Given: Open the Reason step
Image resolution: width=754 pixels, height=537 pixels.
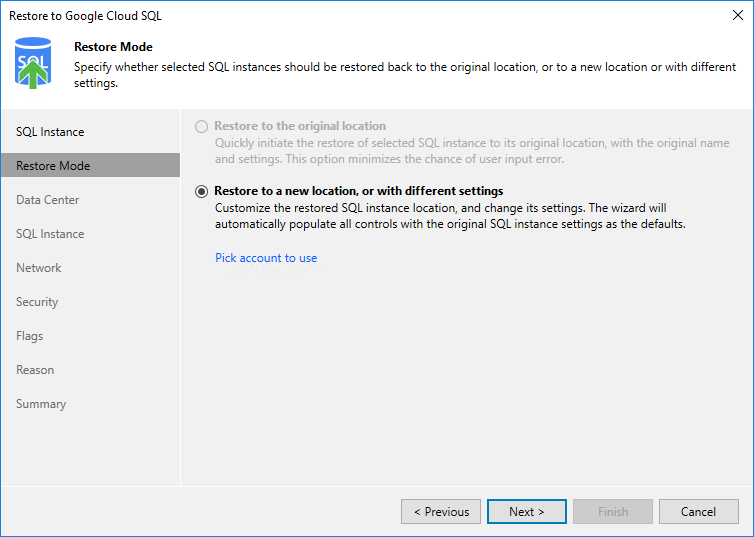Looking at the screenshot, I should (35, 370).
